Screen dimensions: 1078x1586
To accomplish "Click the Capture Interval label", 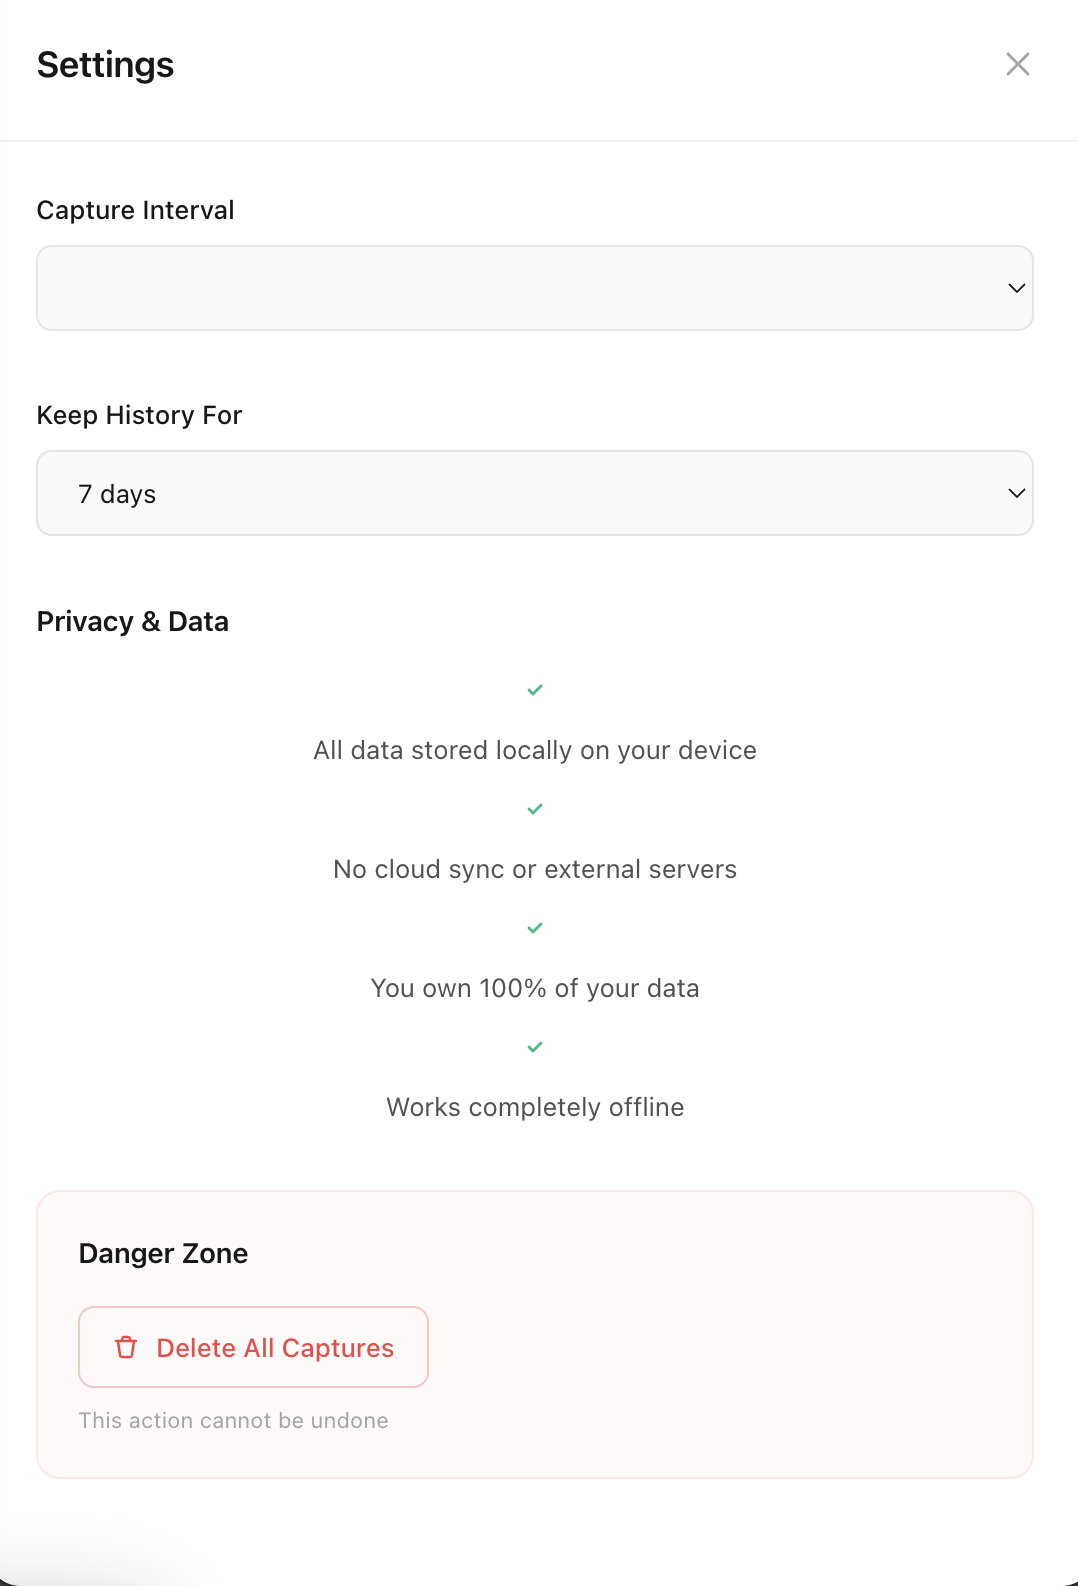I will click(135, 210).
